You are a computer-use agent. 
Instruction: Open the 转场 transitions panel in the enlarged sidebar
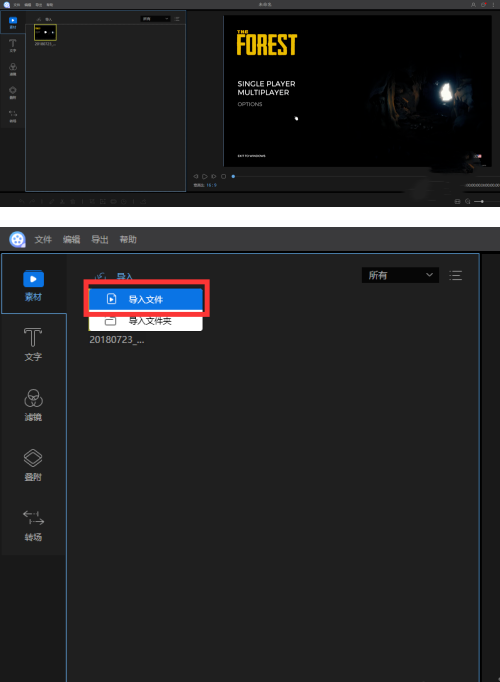[x=33, y=525]
